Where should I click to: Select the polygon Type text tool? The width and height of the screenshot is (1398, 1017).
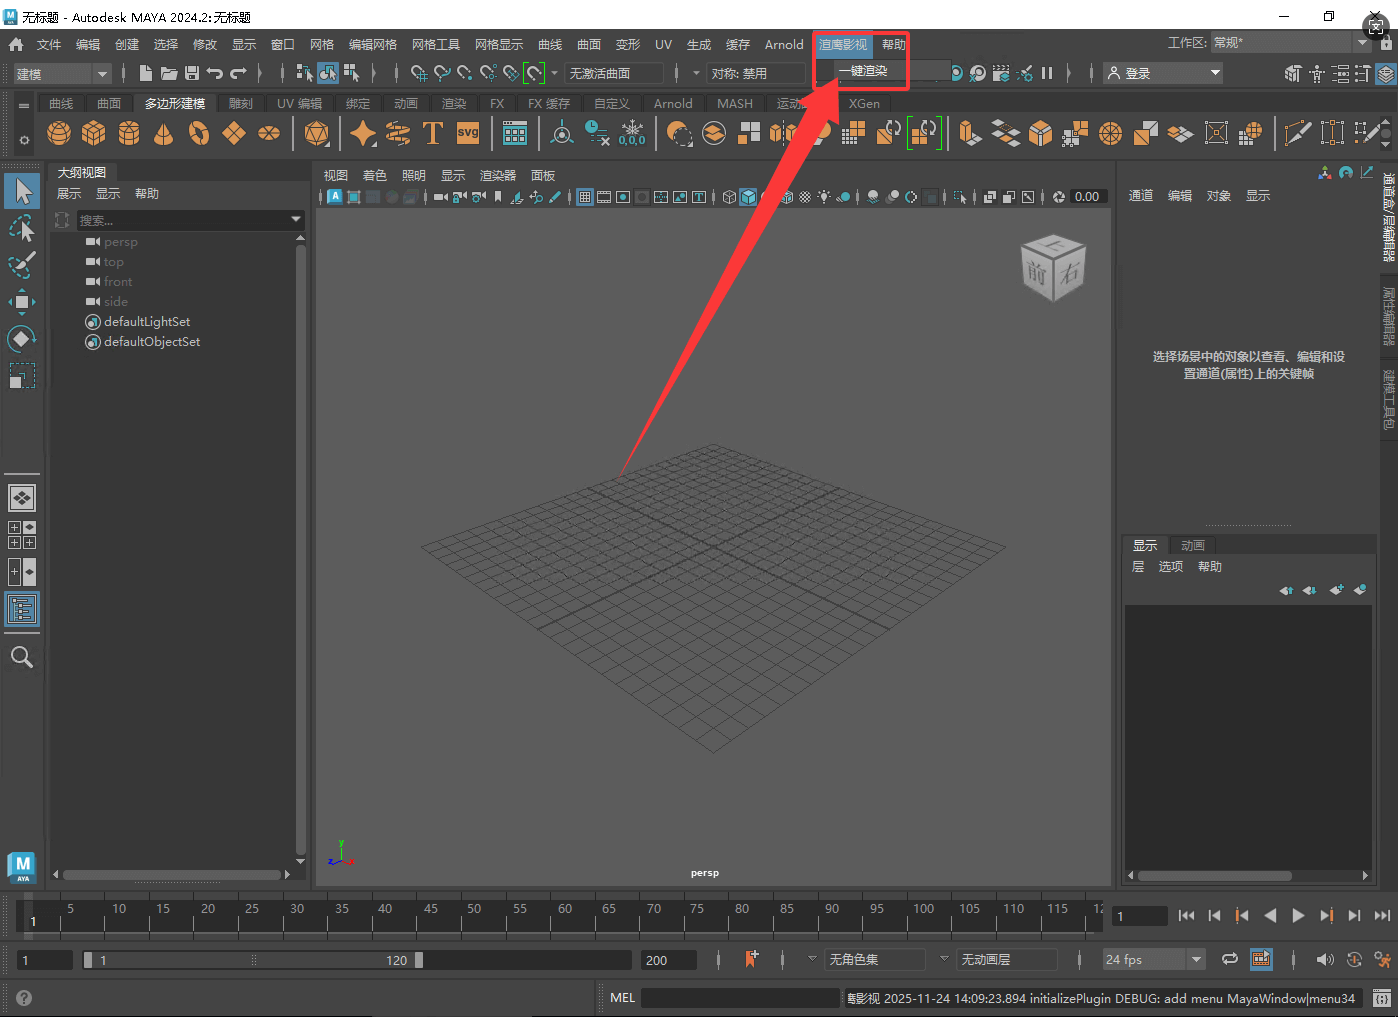433,133
